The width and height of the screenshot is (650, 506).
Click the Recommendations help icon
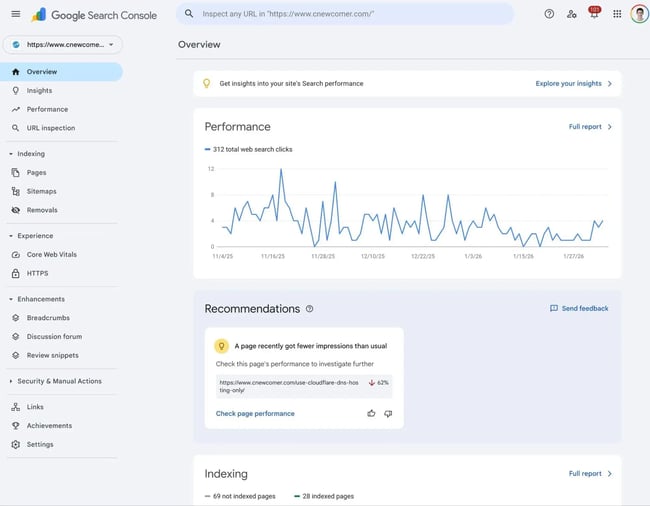pos(310,309)
